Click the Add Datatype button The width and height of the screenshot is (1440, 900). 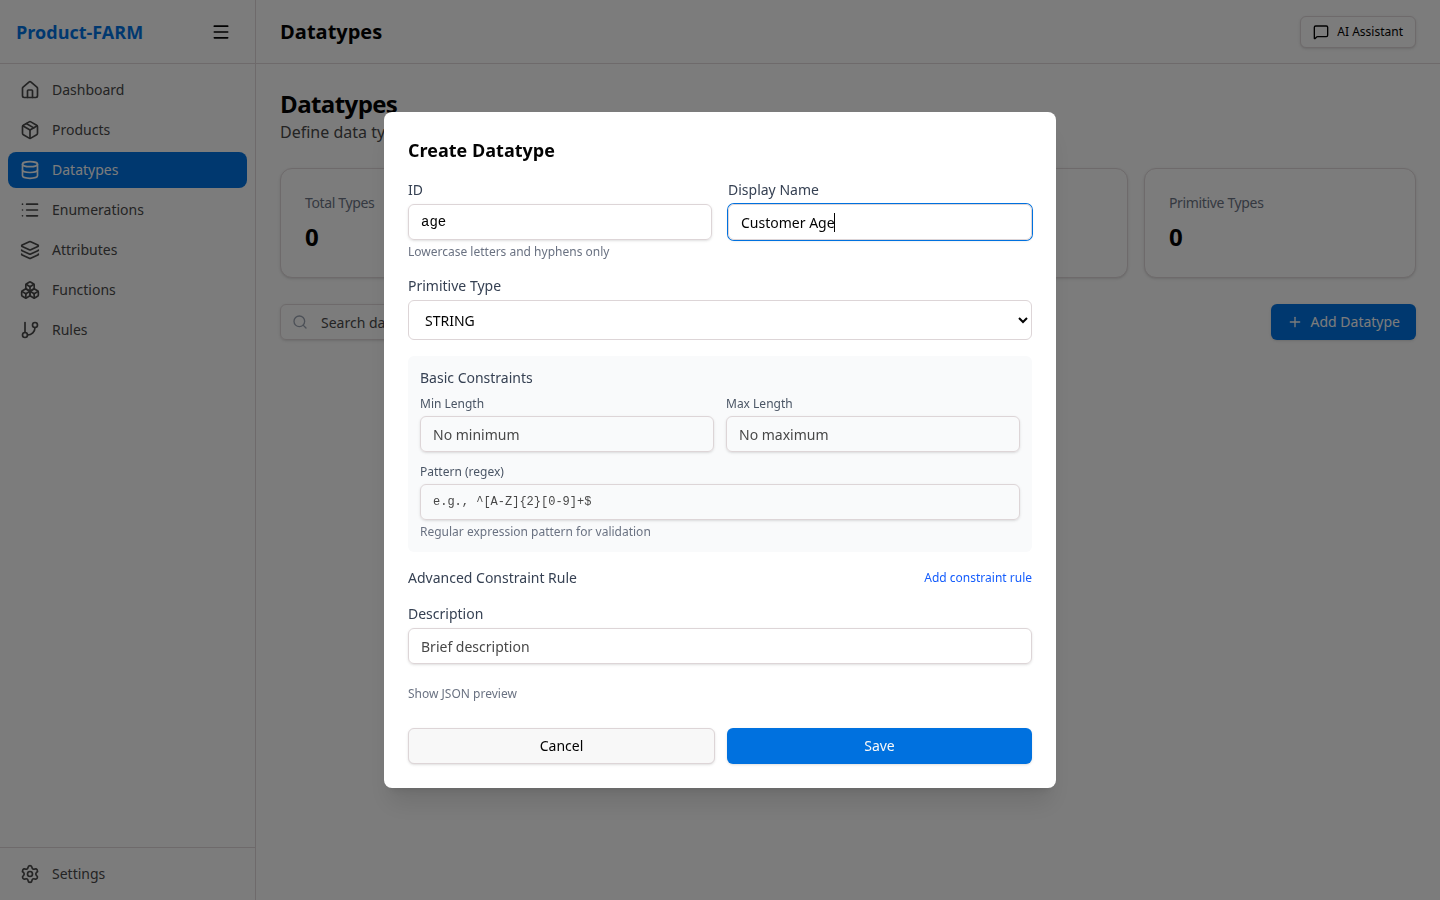[x=1343, y=322]
